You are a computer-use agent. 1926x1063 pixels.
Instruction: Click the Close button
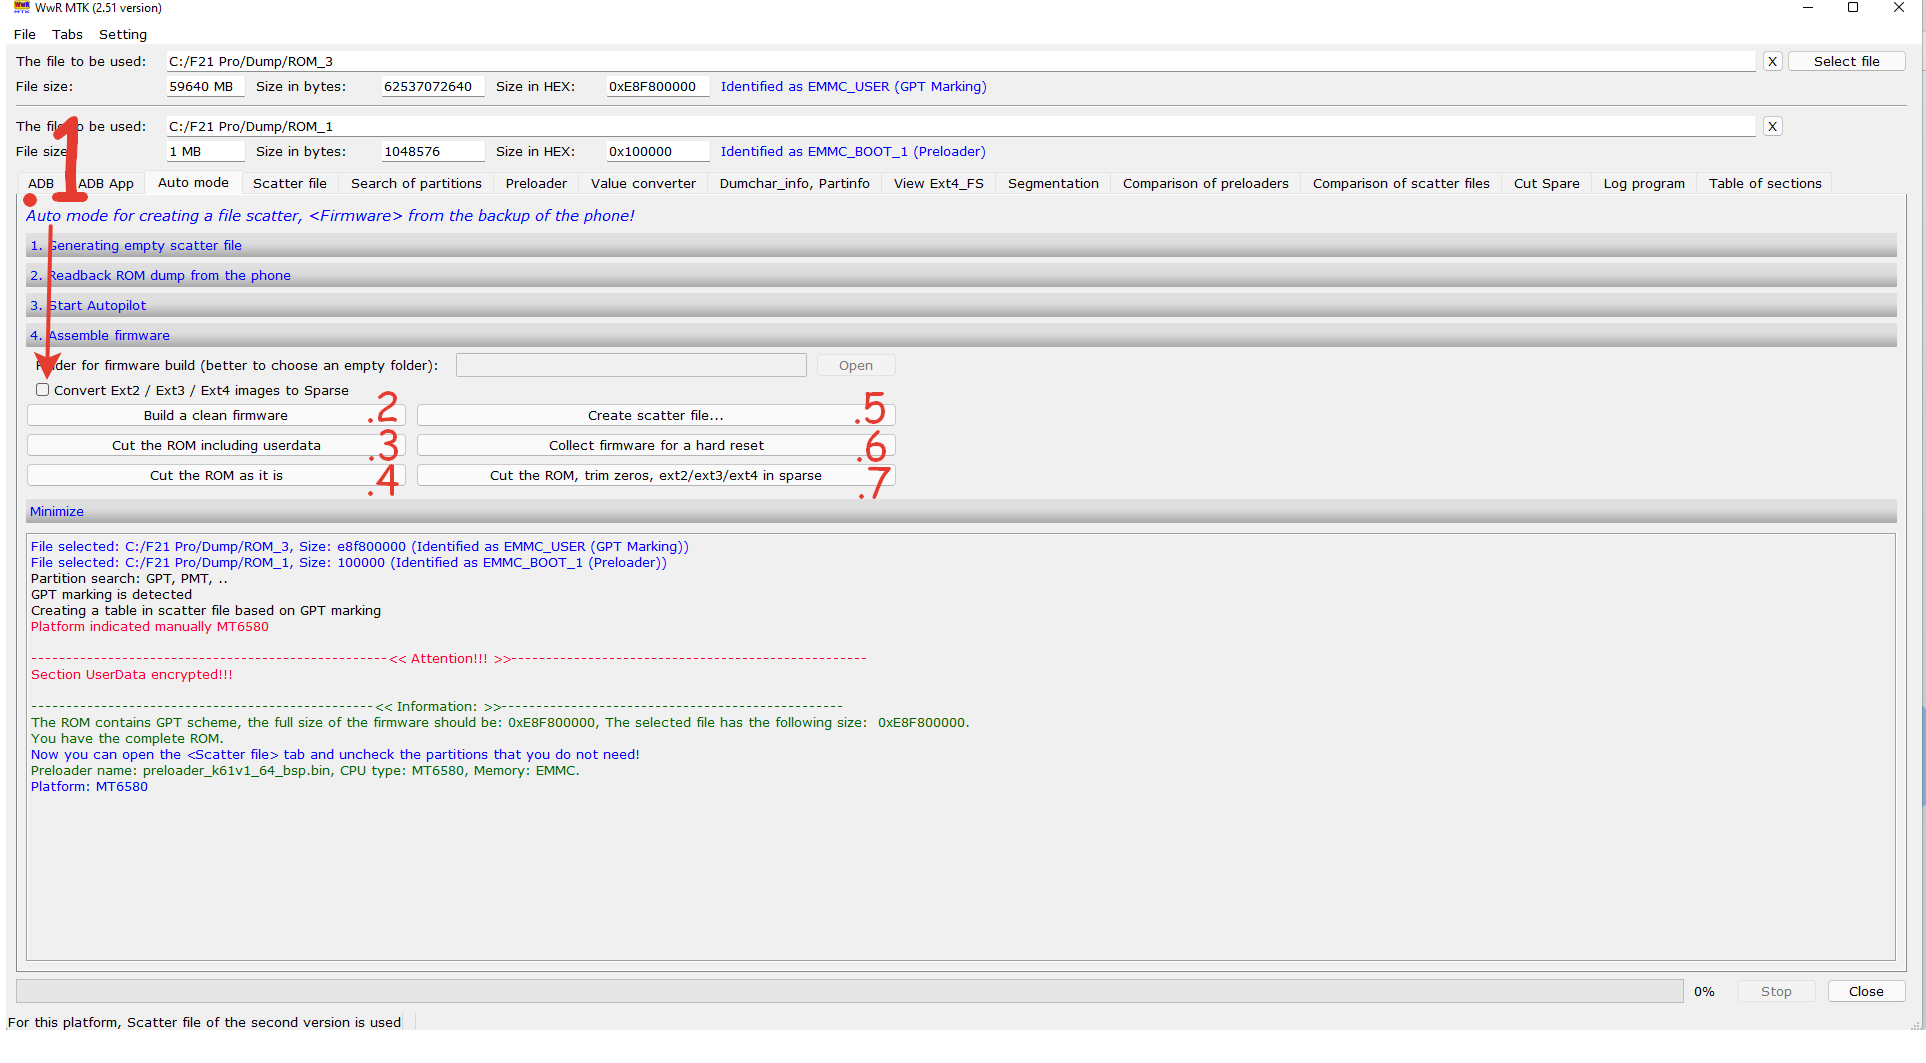pyautogui.click(x=1866, y=991)
